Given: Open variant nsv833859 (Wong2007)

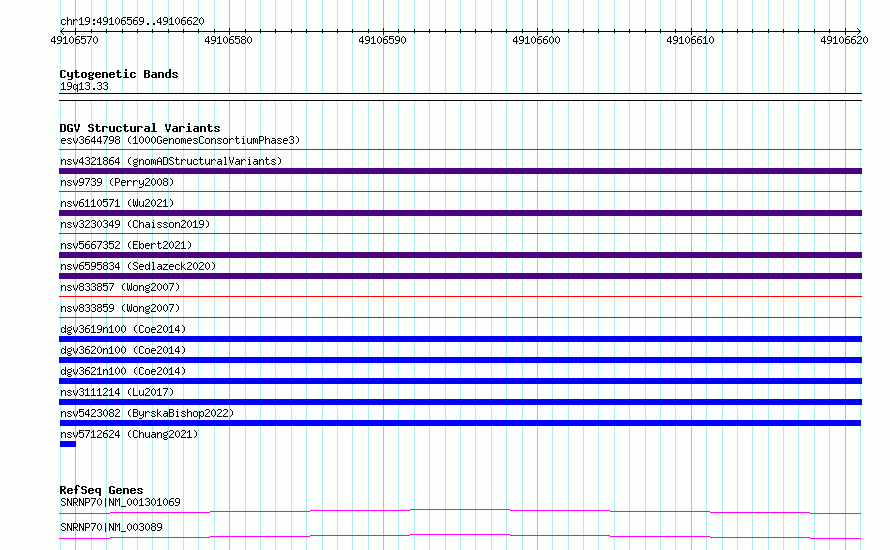Looking at the screenshot, I should click(x=120, y=308).
